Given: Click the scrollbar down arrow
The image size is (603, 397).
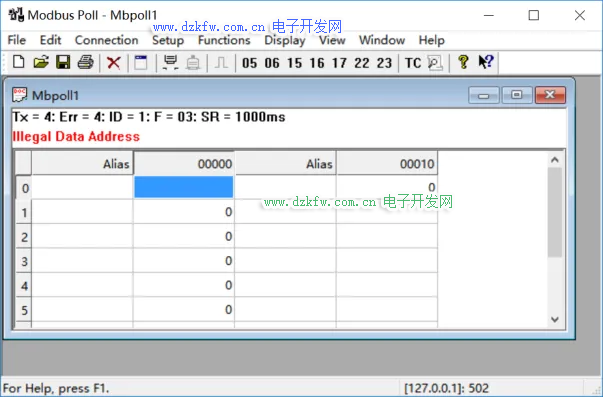Looking at the screenshot, I should [555, 319].
